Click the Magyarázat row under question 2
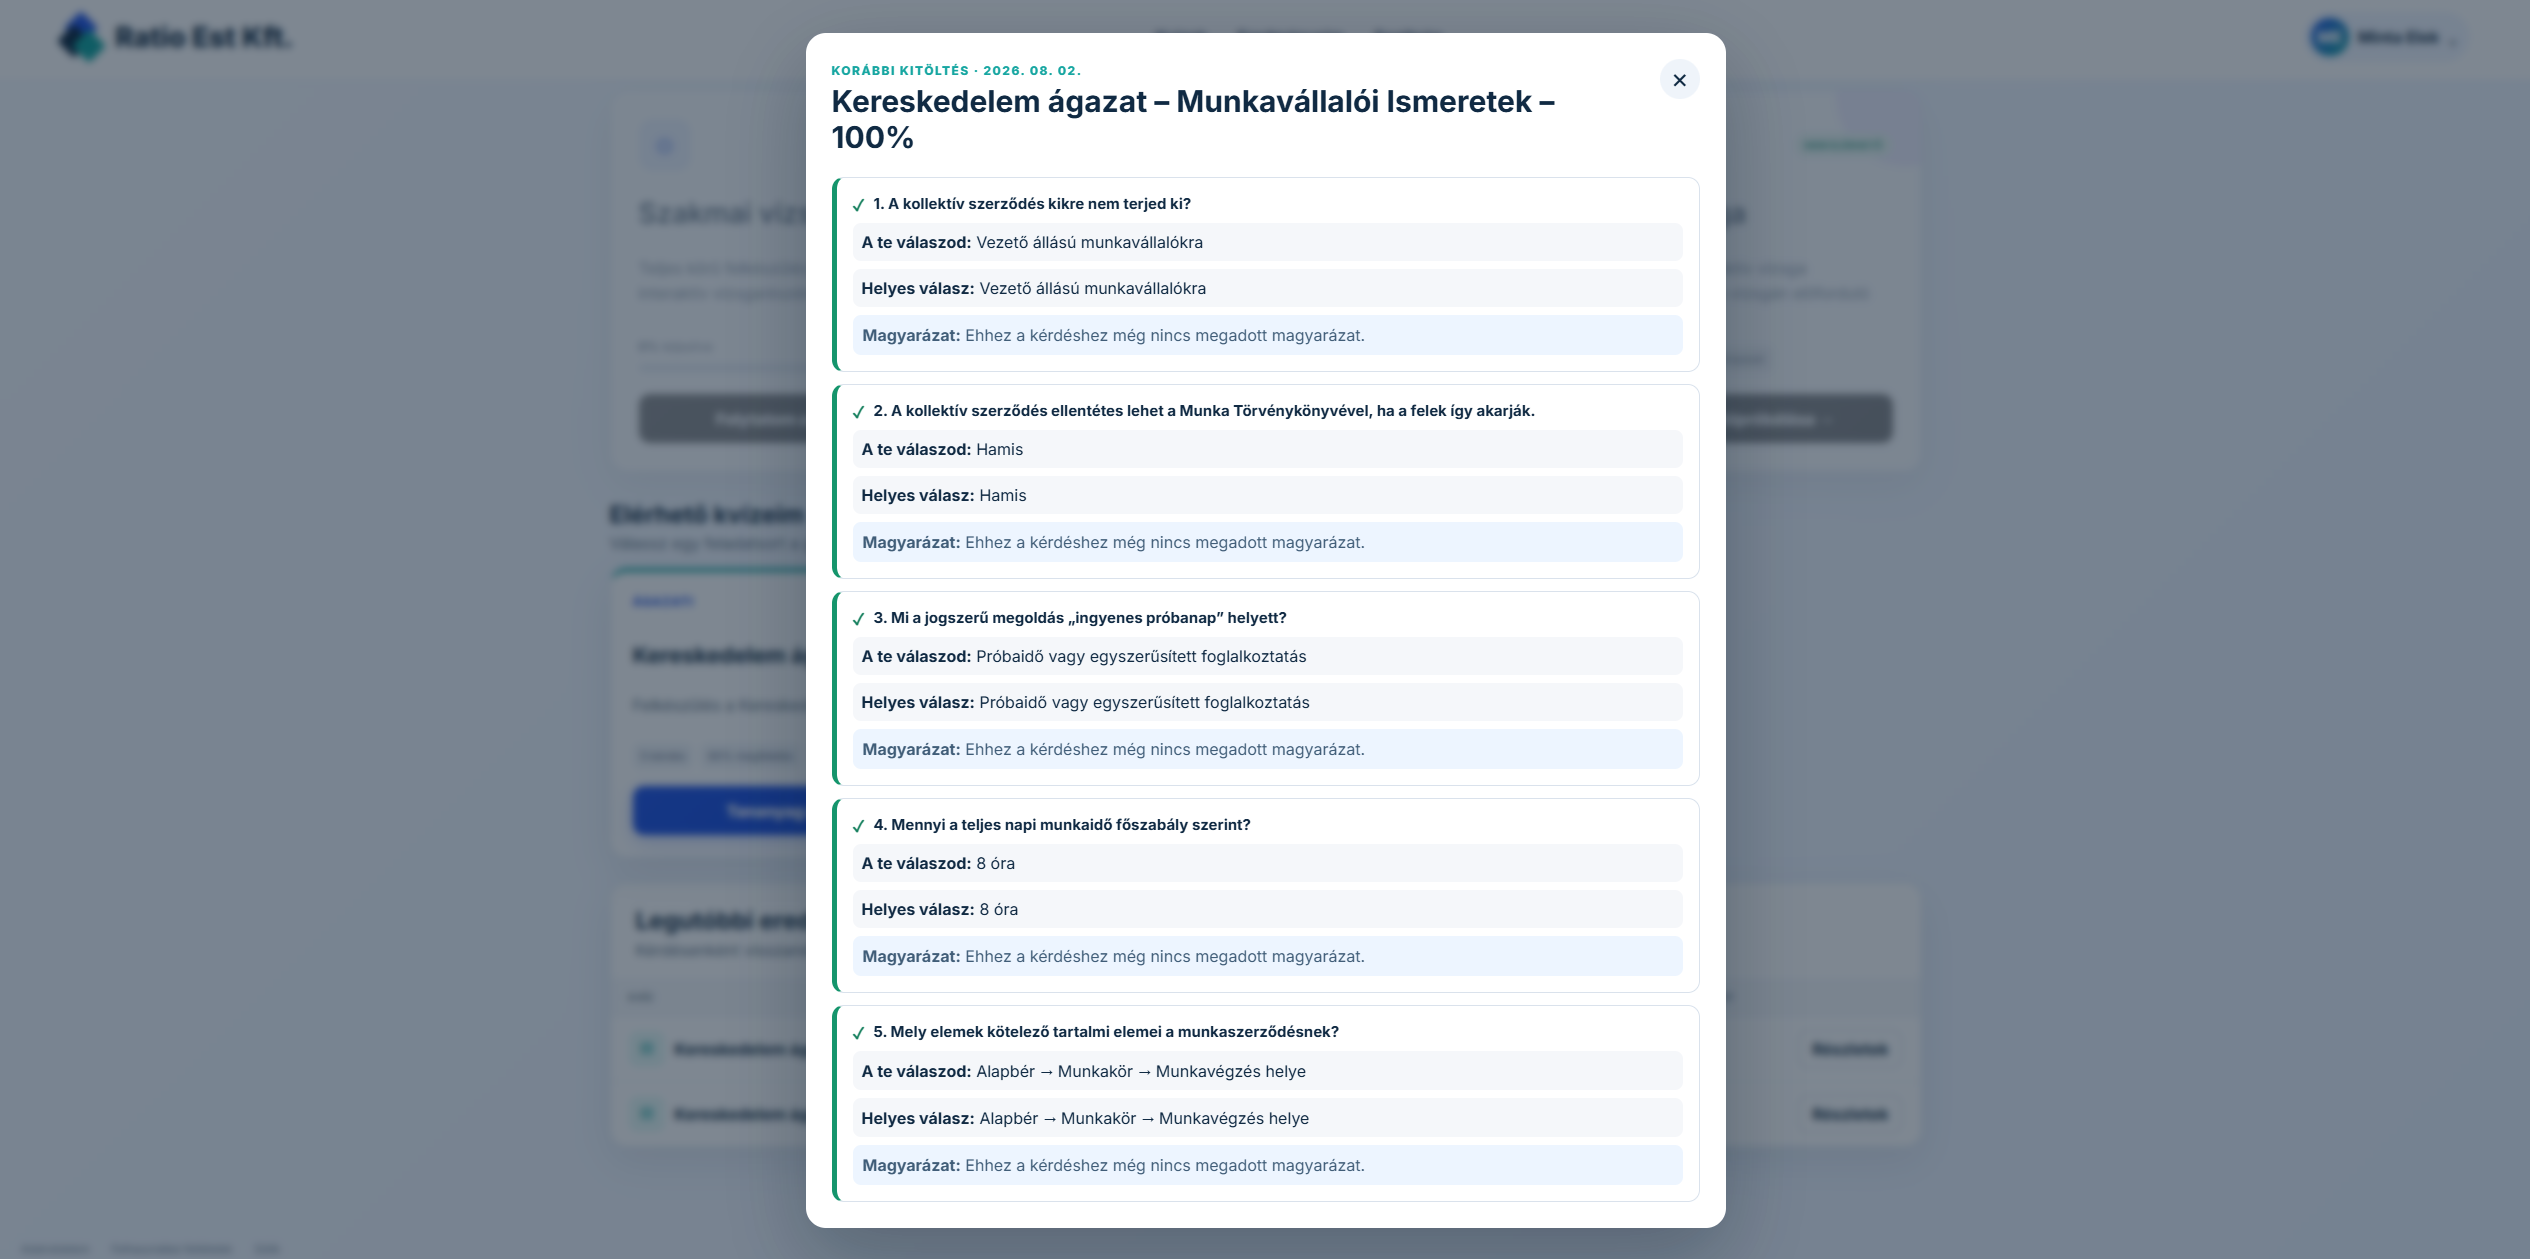This screenshot has height=1259, width=2530. [1267, 542]
